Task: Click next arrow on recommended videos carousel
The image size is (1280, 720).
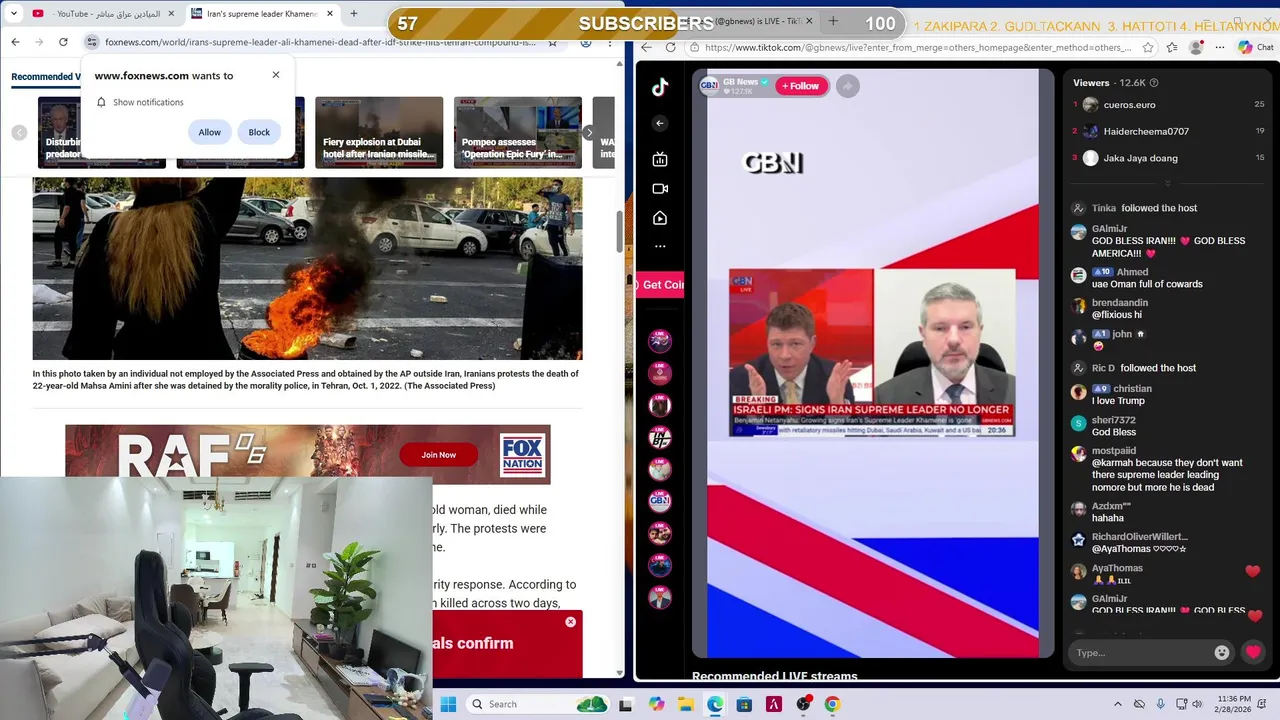Action: point(589,132)
